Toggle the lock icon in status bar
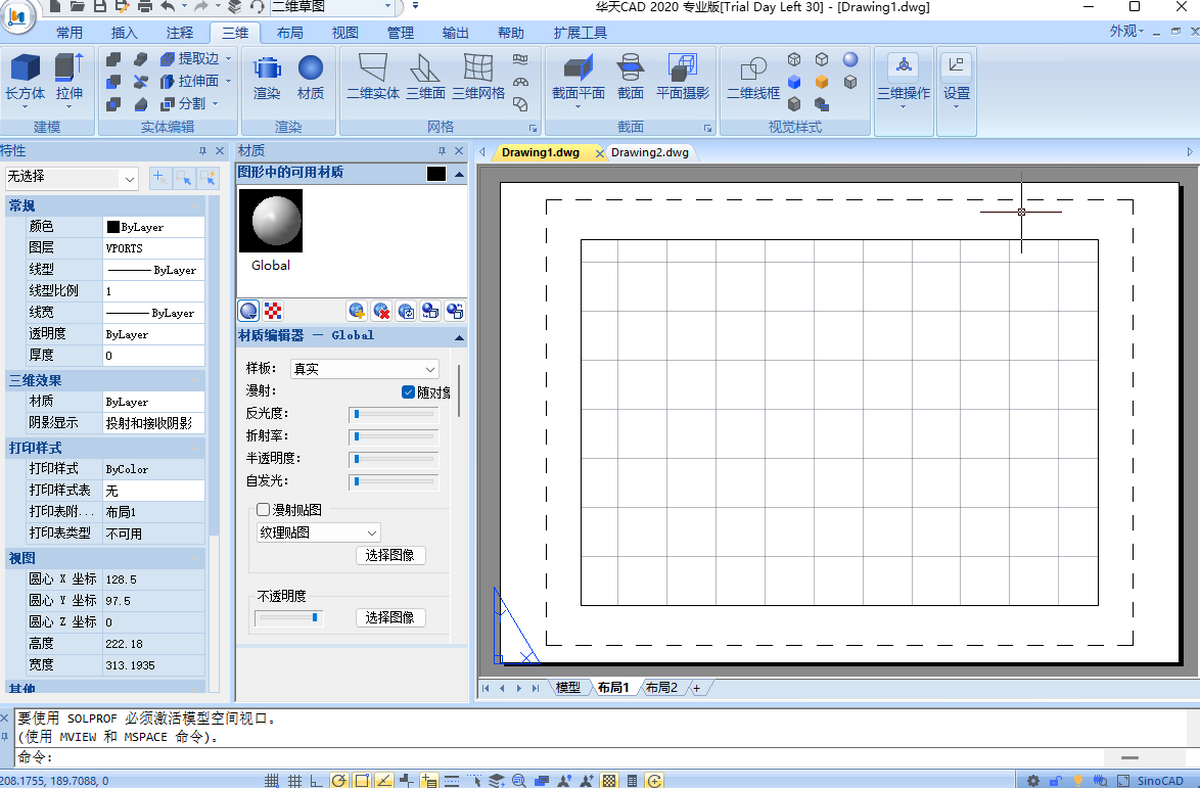The width and height of the screenshot is (1200, 788). point(1055,780)
